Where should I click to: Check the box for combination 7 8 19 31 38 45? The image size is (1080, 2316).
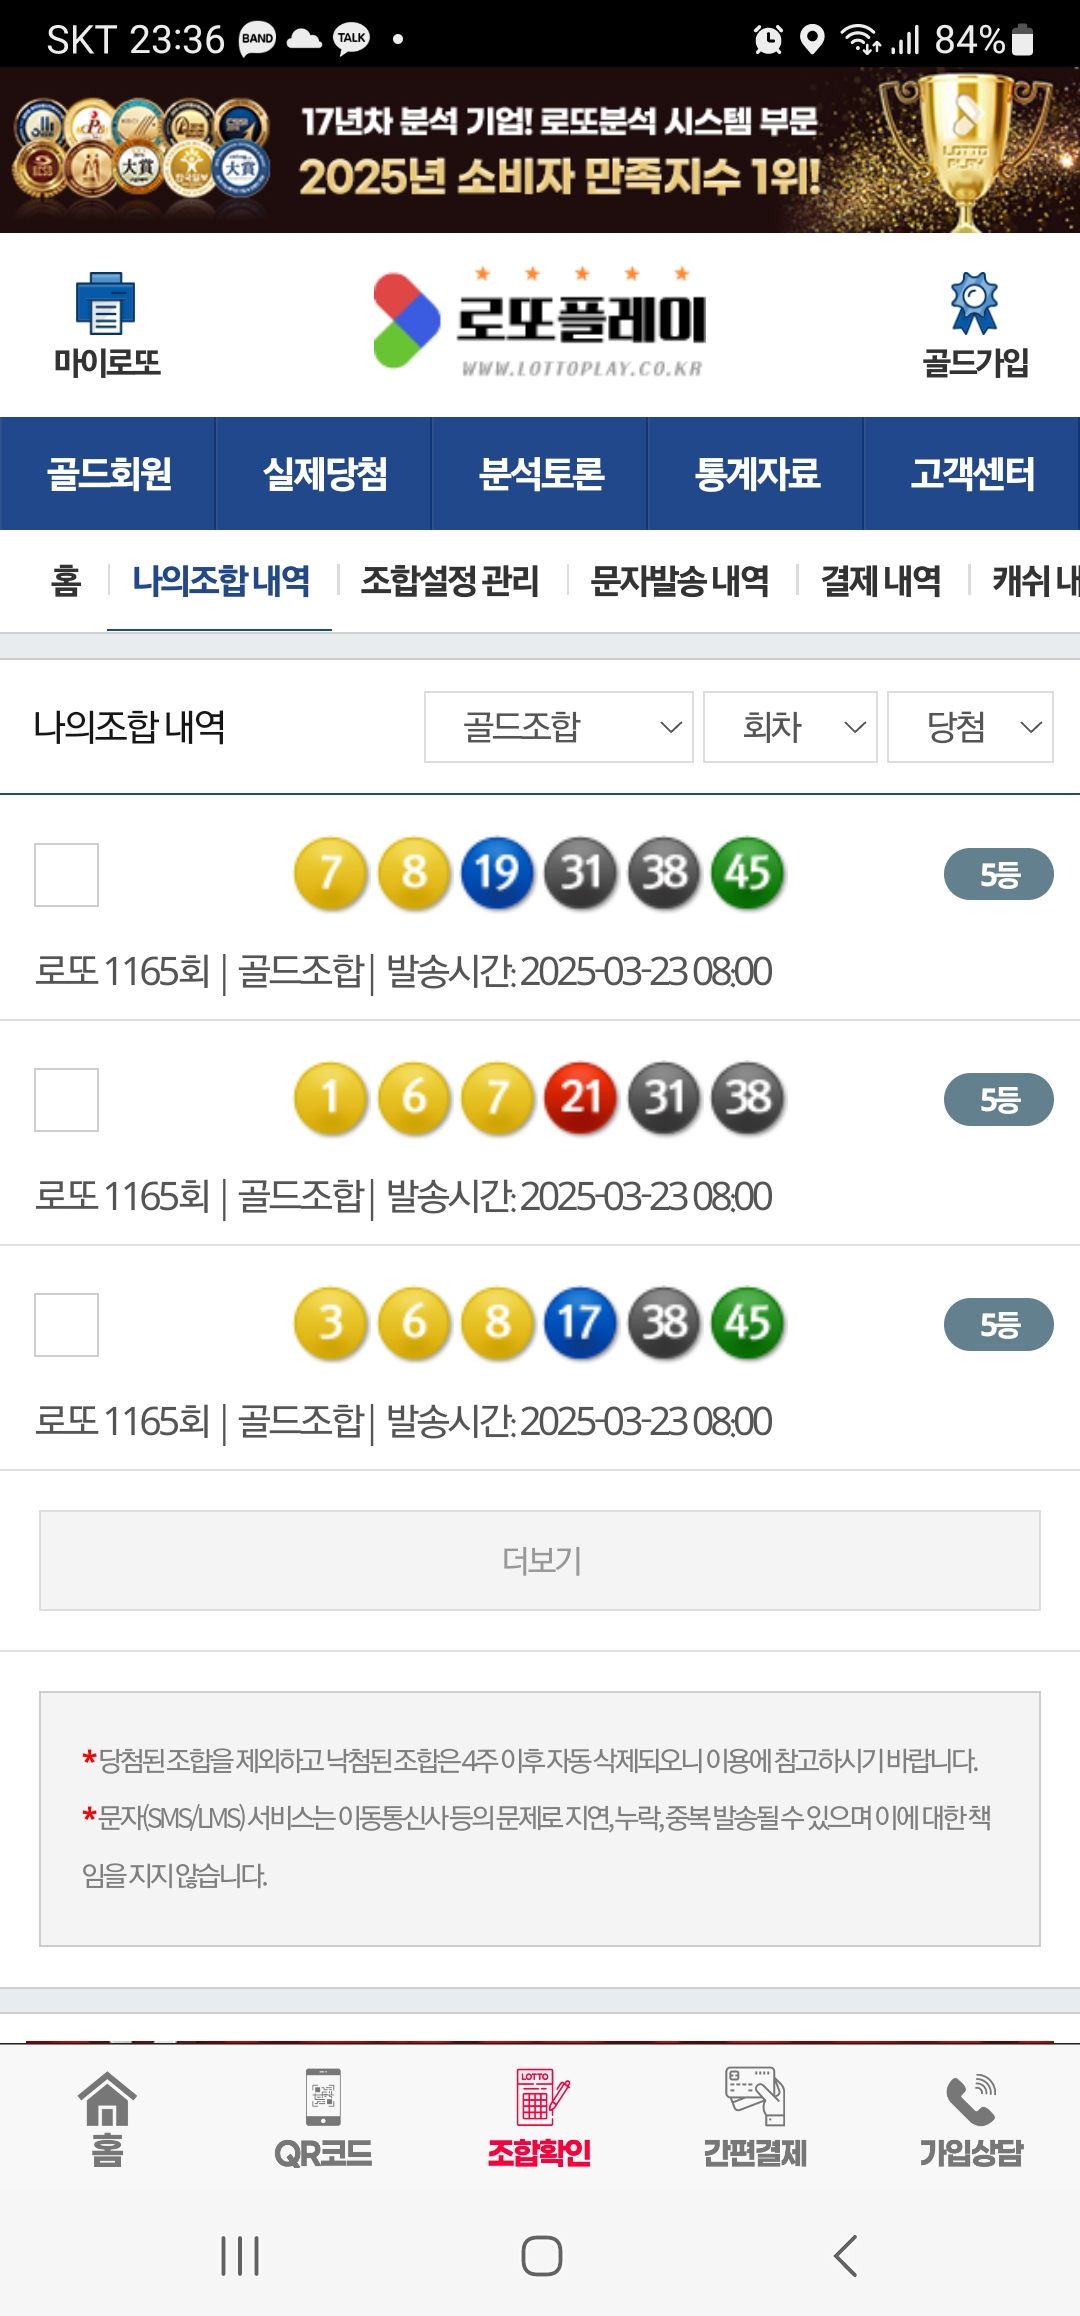(x=66, y=875)
